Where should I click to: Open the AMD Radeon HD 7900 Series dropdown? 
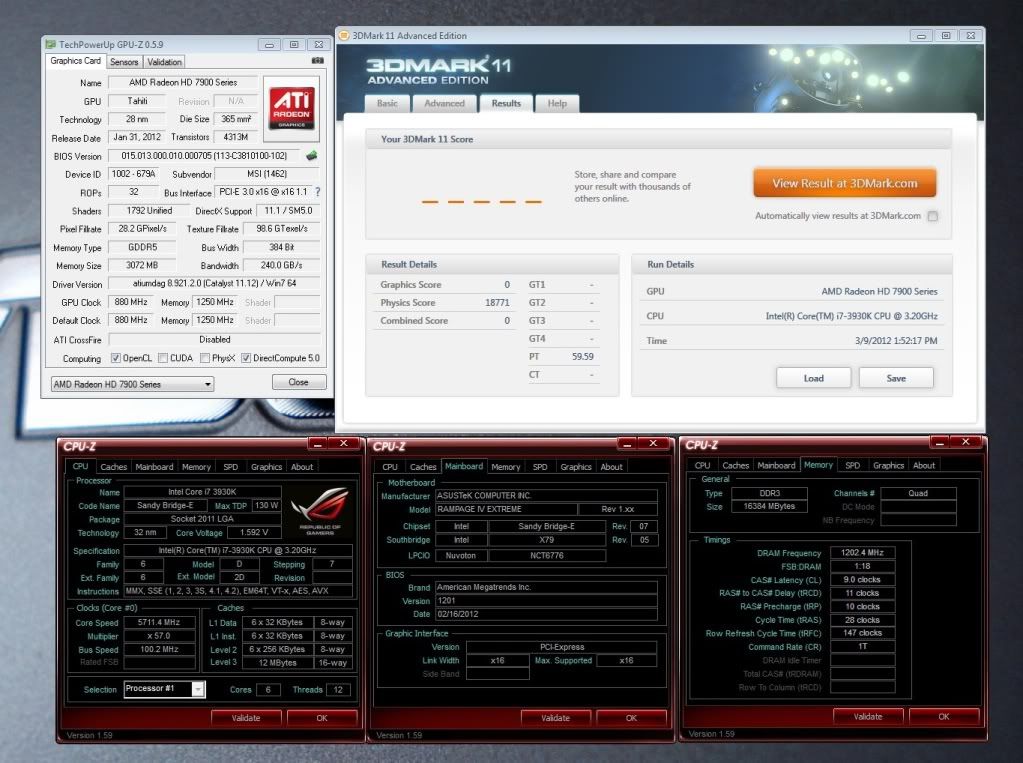132,384
